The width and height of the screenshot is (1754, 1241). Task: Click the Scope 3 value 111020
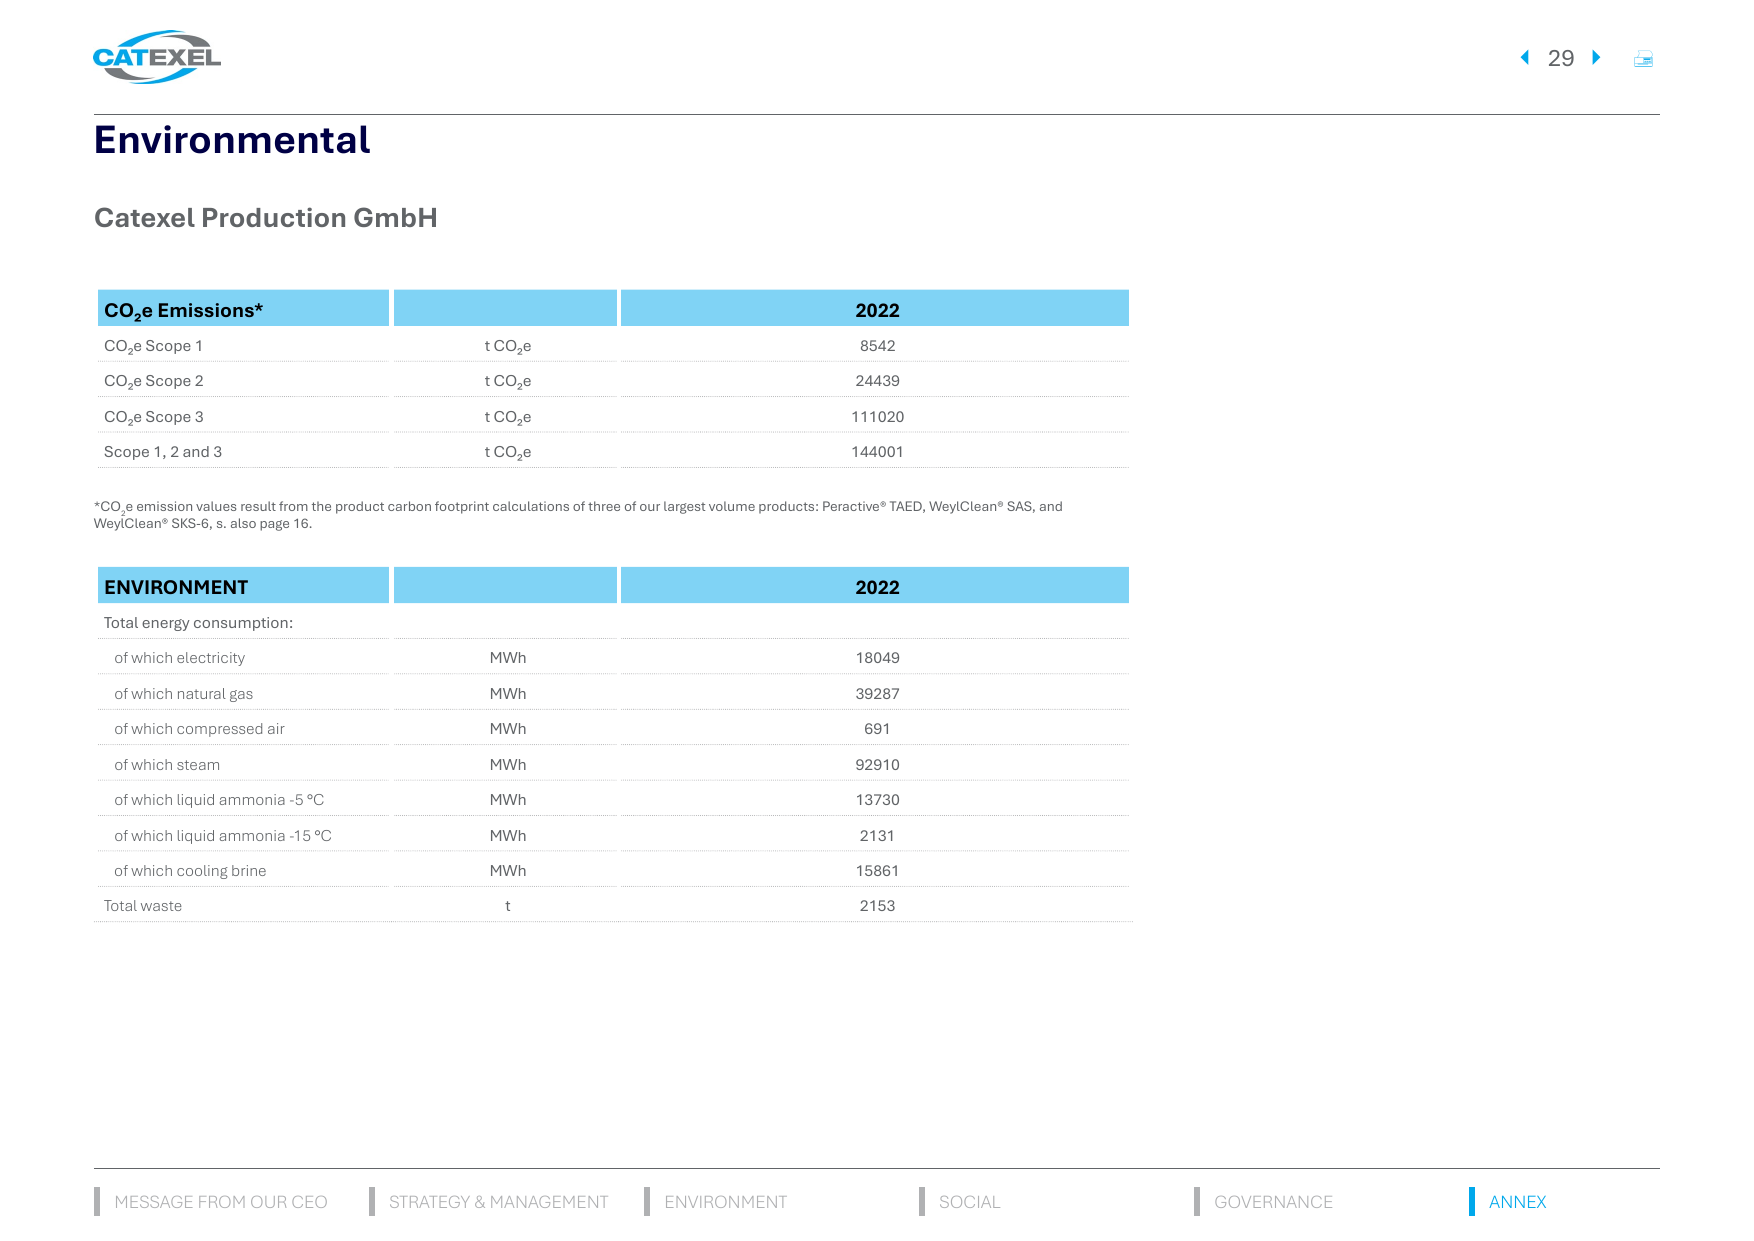pos(877,417)
